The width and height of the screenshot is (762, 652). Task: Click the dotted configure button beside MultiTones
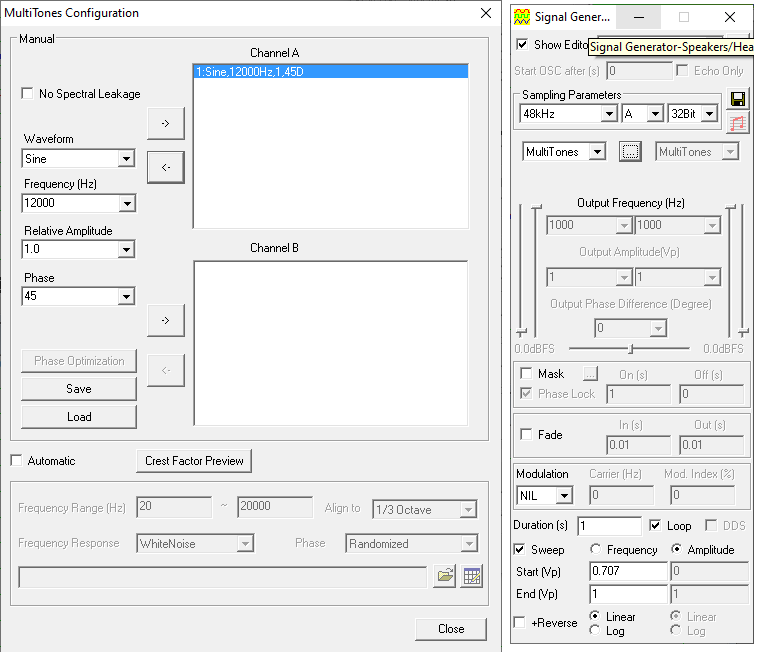click(630, 152)
